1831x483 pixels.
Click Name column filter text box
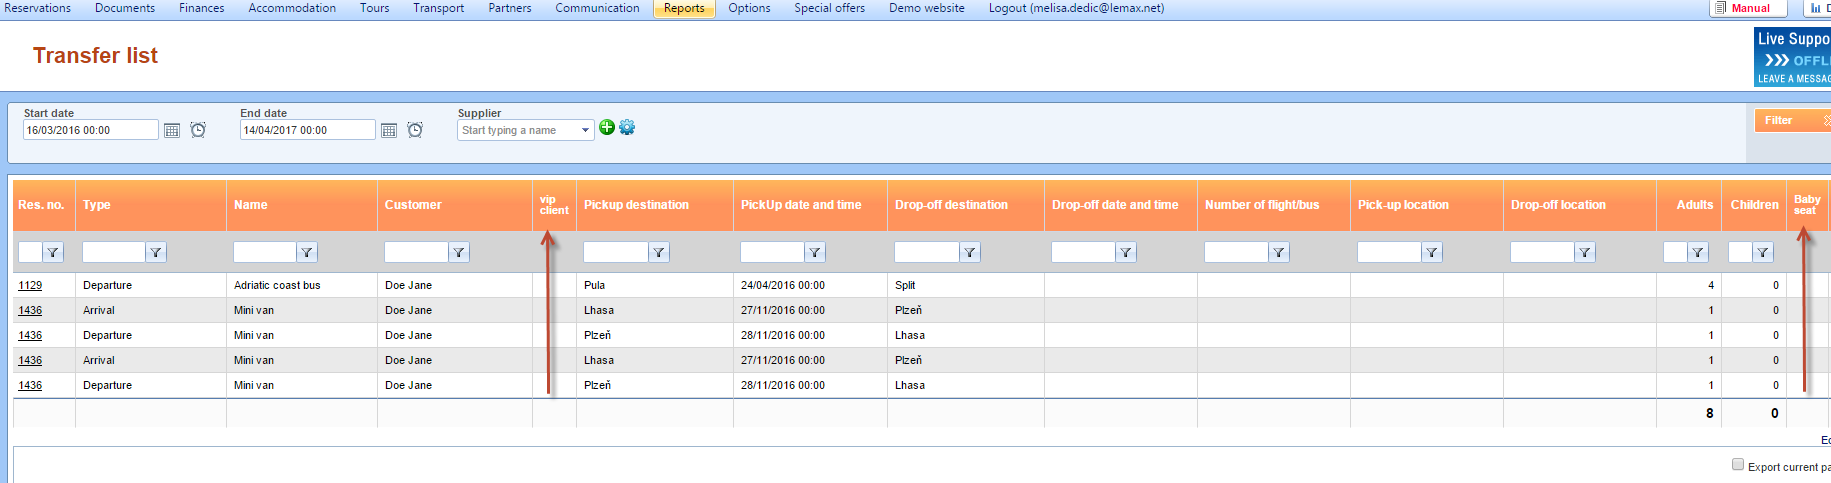tap(265, 252)
